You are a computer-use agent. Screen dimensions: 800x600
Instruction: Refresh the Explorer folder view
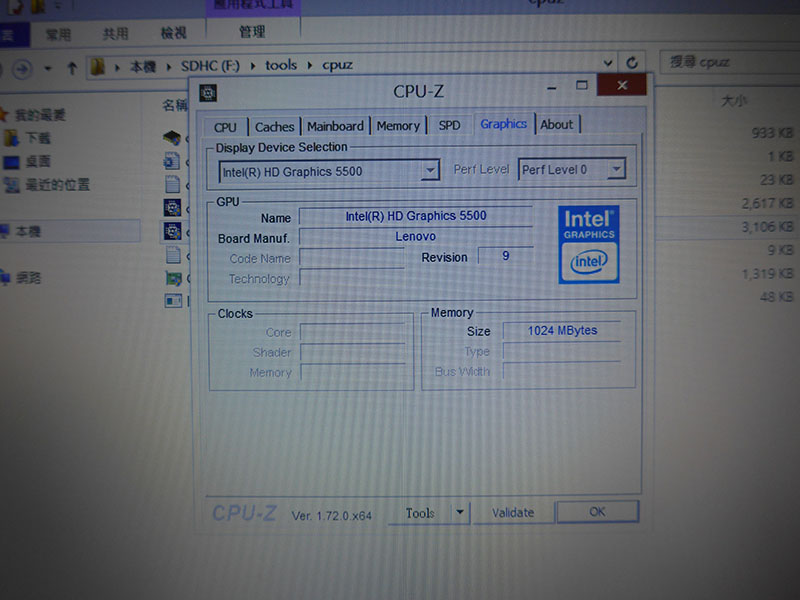pyautogui.click(x=632, y=63)
